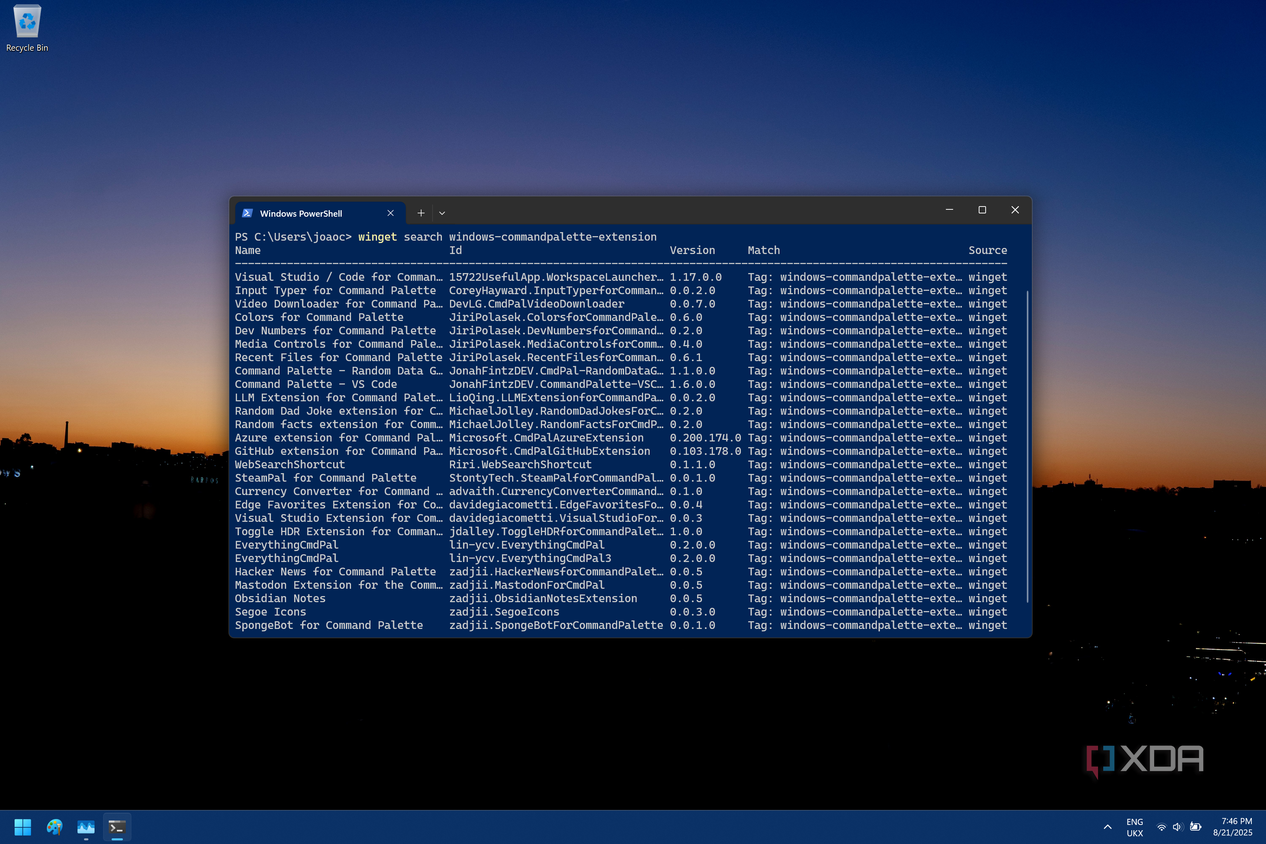Image resolution: width=1266 pixels, height=844 pixels.
Task: Select the Windows PowerShell tab
Action: 320,213
